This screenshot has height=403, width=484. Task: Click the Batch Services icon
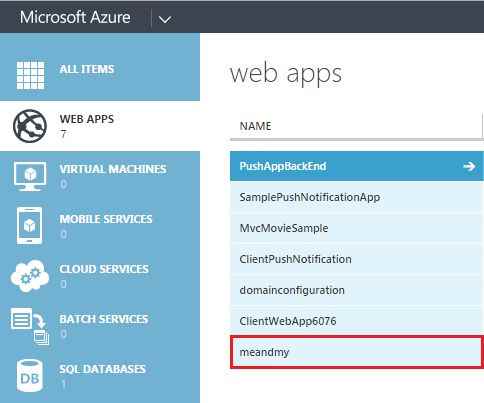(x=30, y=326)
